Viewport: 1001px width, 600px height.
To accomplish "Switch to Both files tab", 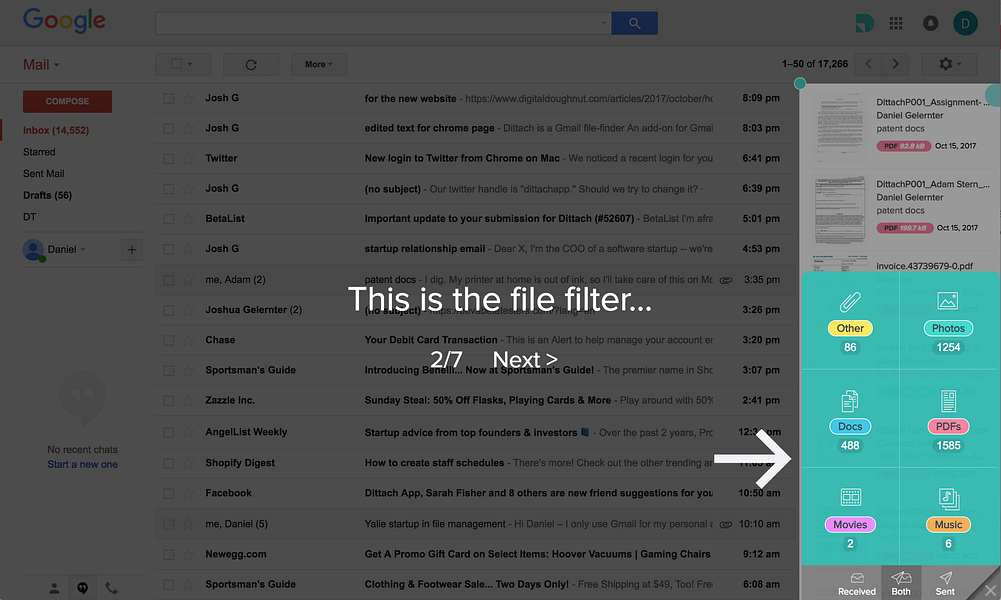I will pos(901,583).
